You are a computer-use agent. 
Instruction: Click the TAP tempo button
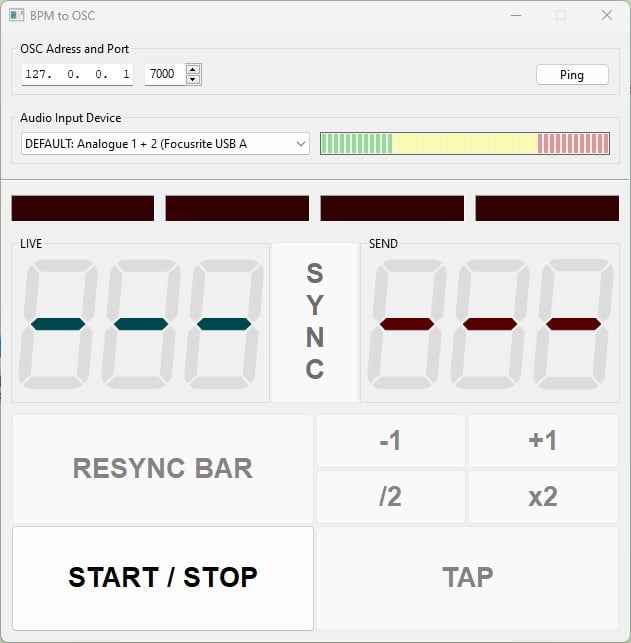point(467,577)
